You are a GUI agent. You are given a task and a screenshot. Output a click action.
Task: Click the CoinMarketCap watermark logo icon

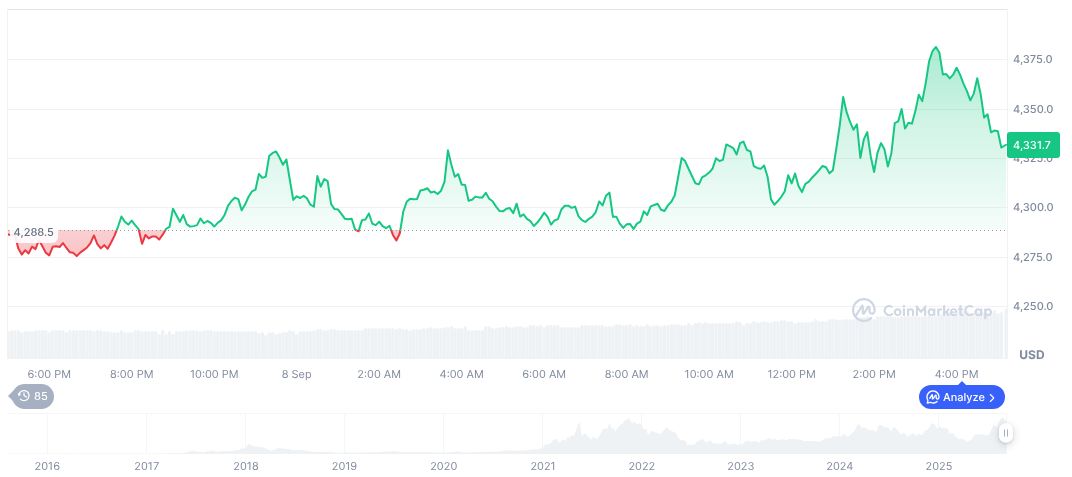point(864,311)
